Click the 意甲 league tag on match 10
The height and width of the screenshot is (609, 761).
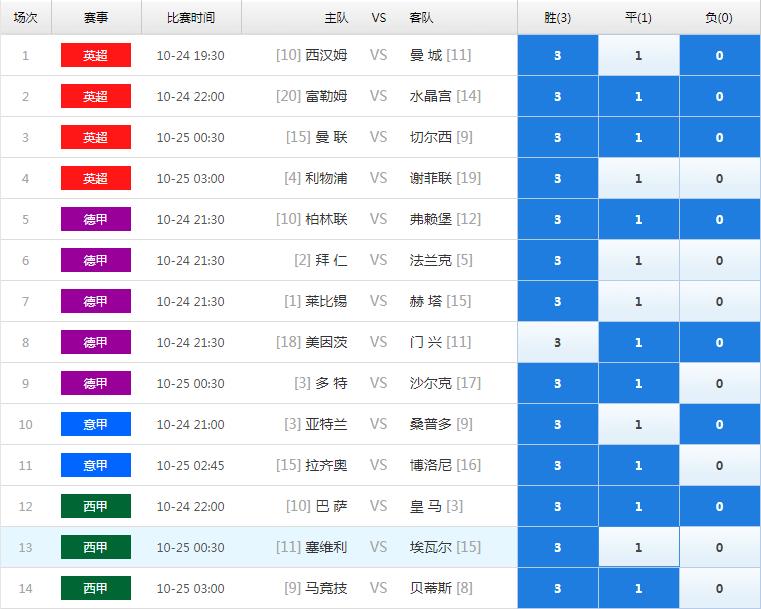(96, 424)
